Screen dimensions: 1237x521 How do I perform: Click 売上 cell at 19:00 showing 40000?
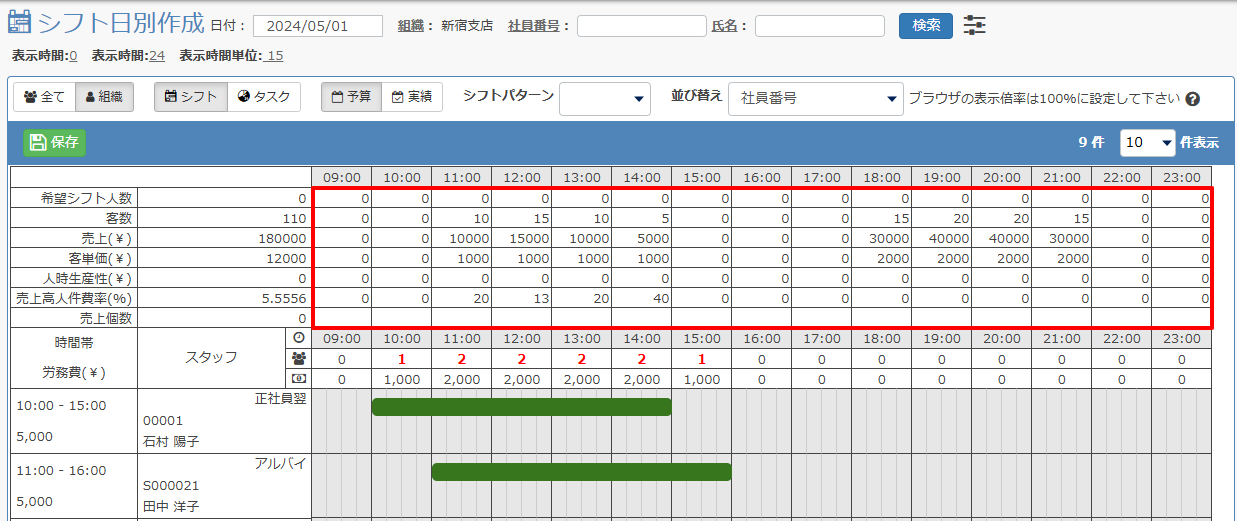tap(941, 238)
